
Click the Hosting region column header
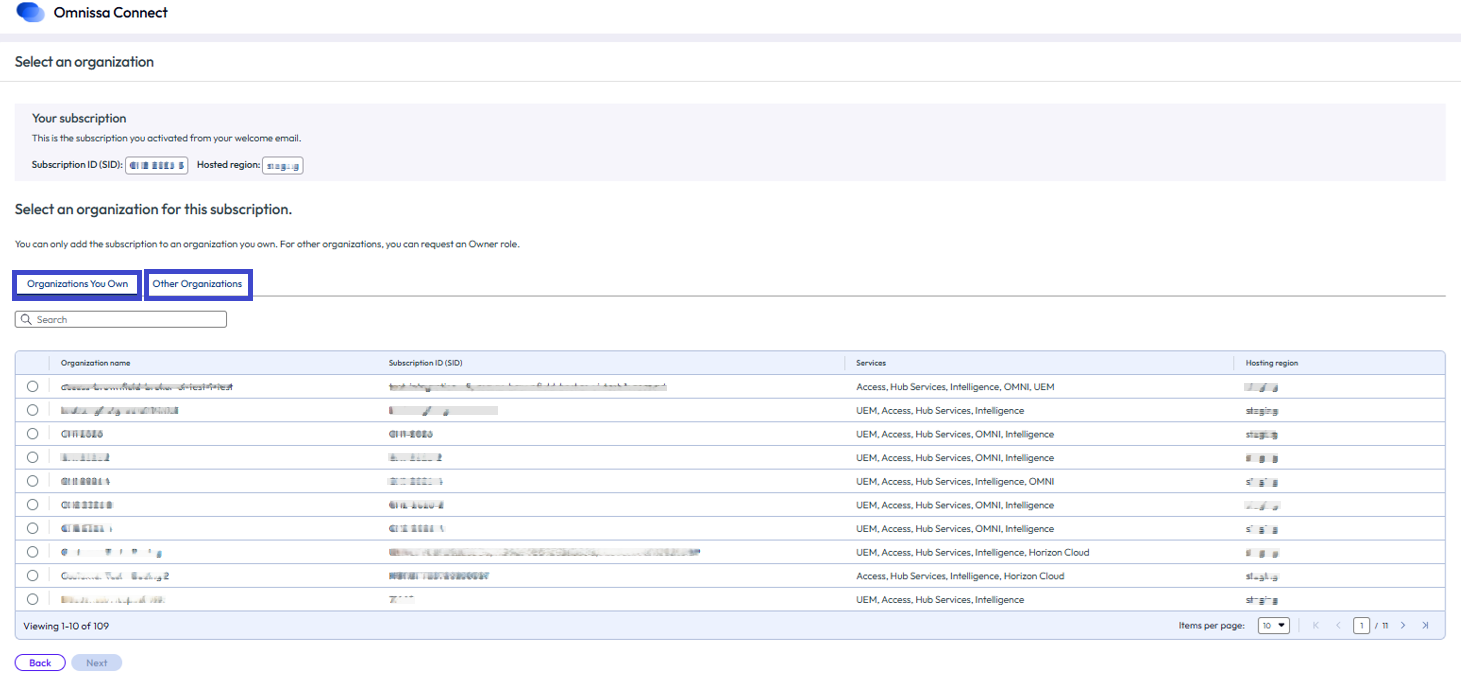[x=1272, y=363]
